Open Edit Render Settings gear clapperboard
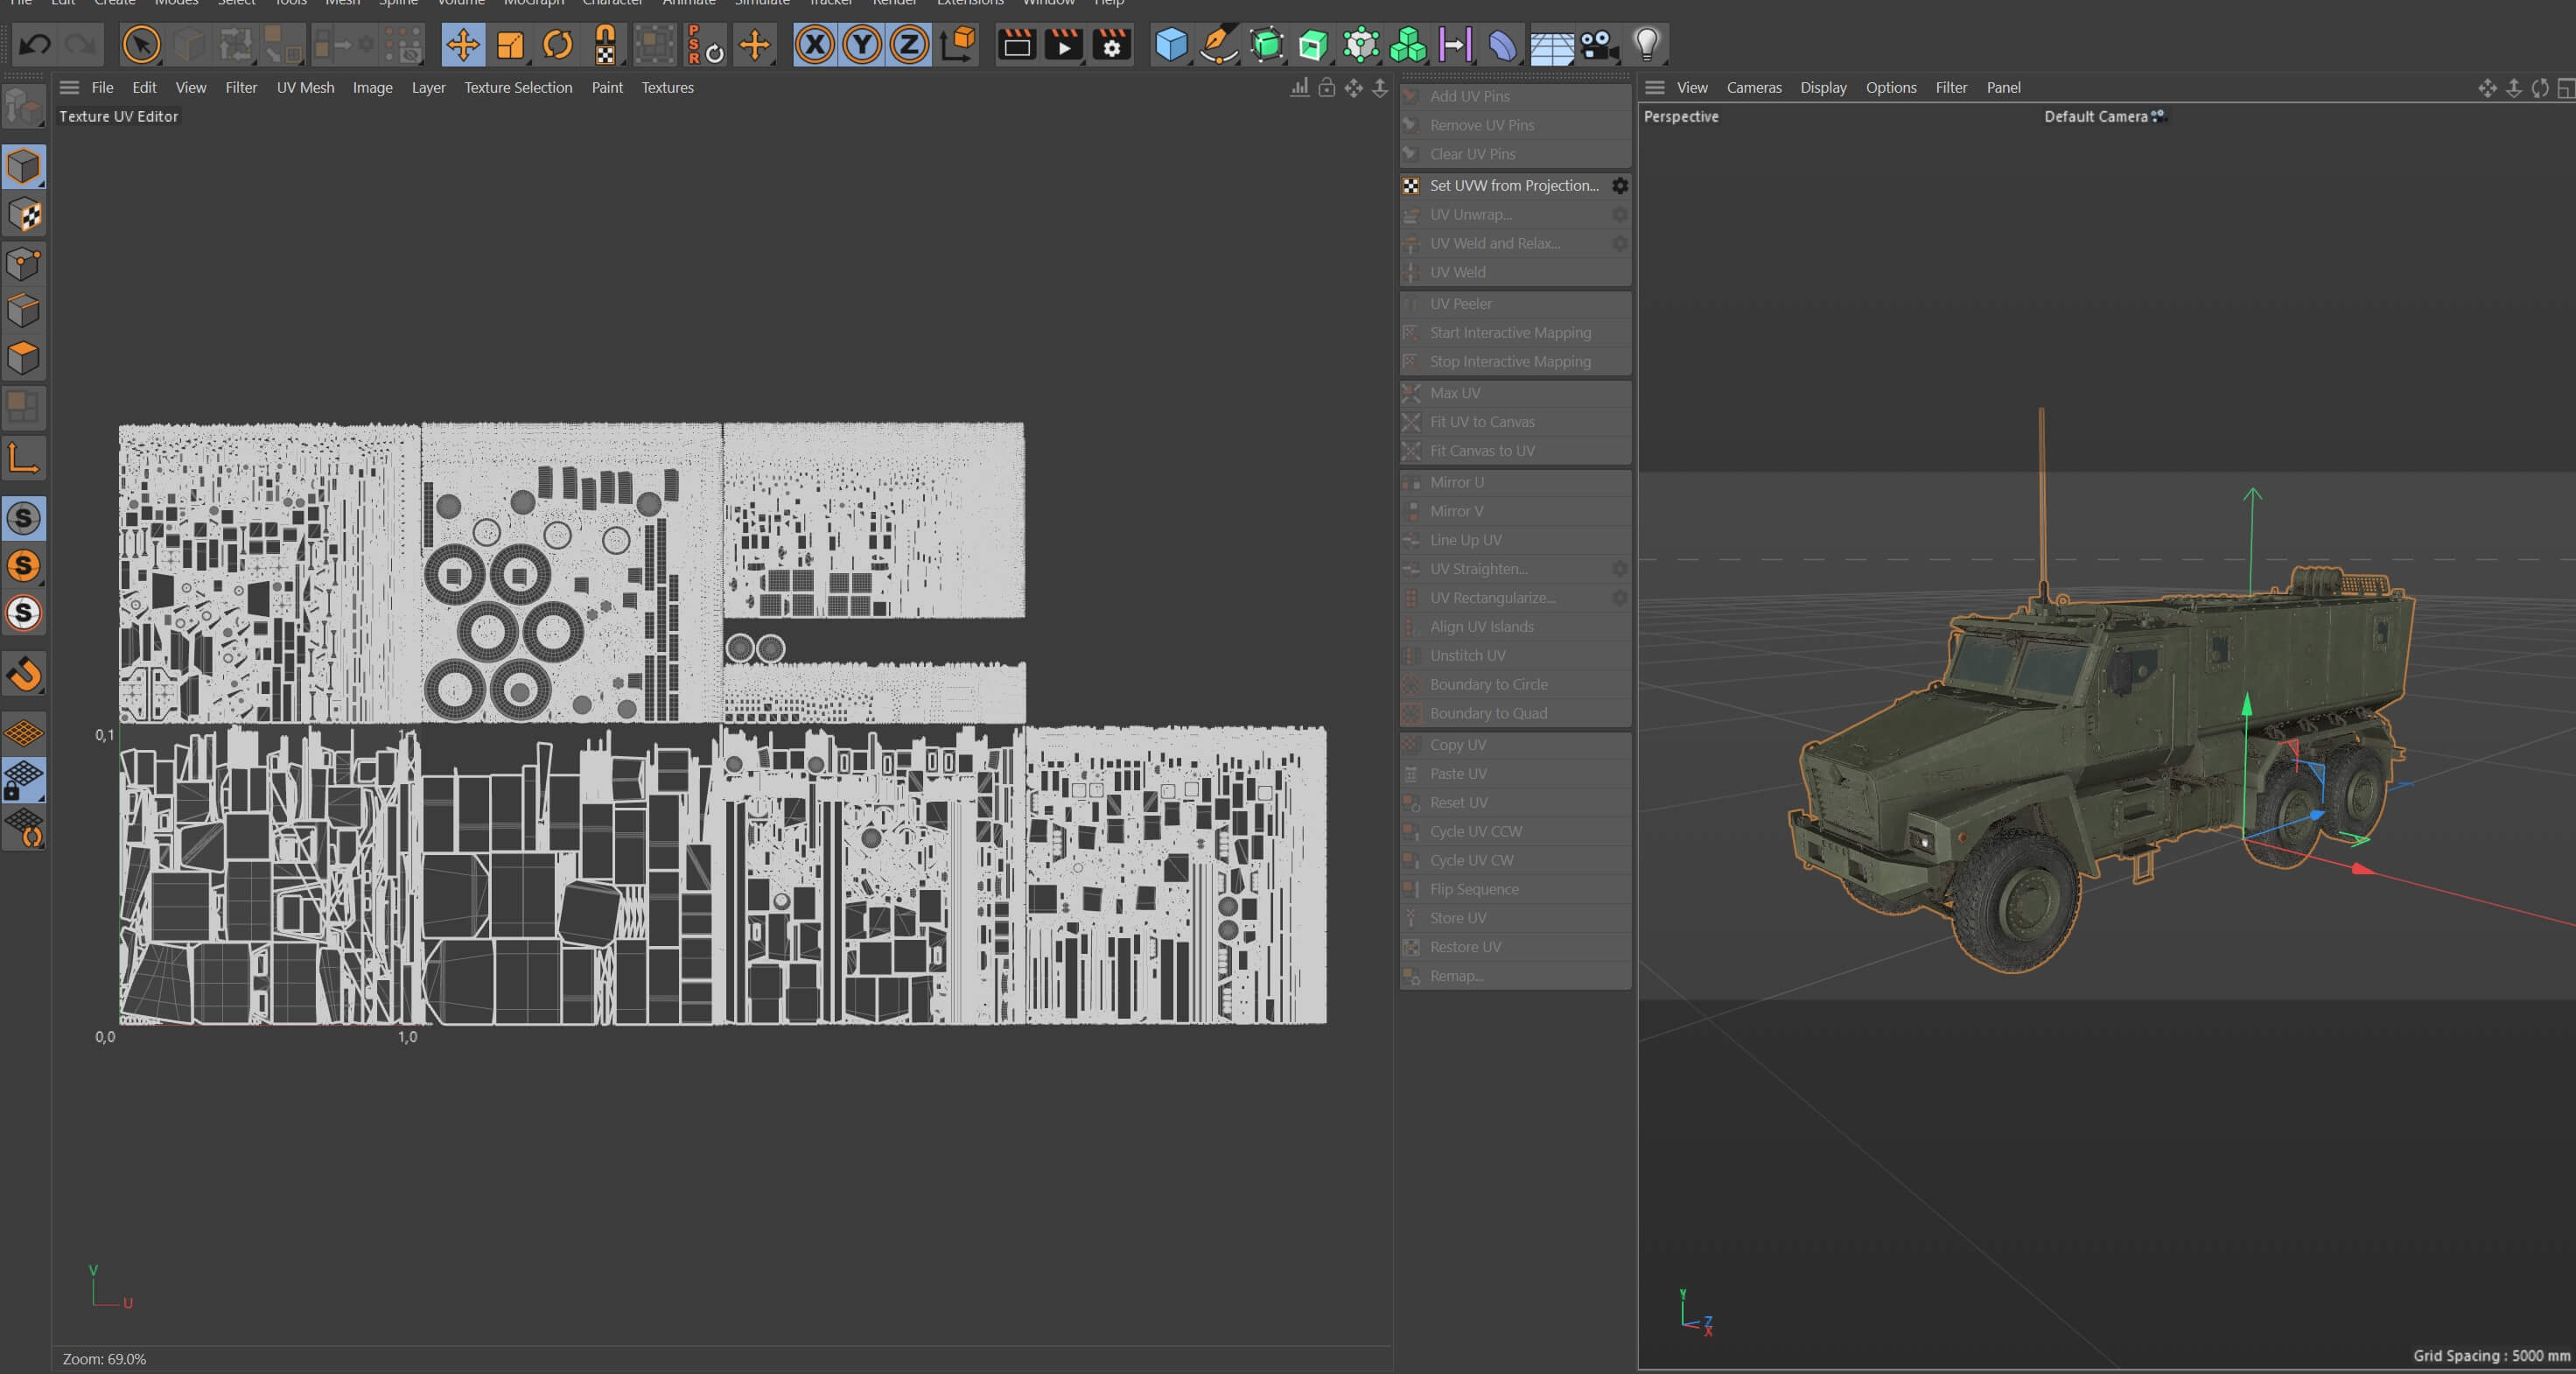The image size is (2576, 1374). click(x=1111, y=45)
